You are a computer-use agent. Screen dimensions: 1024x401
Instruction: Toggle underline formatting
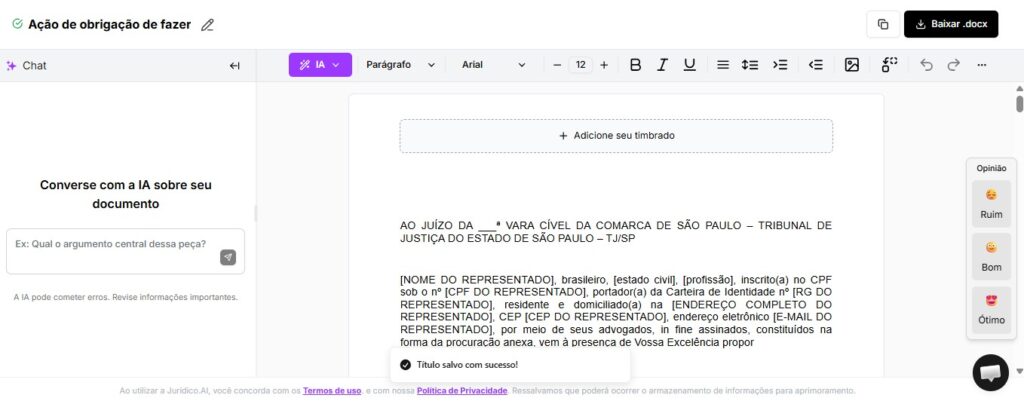coord(690,65)
